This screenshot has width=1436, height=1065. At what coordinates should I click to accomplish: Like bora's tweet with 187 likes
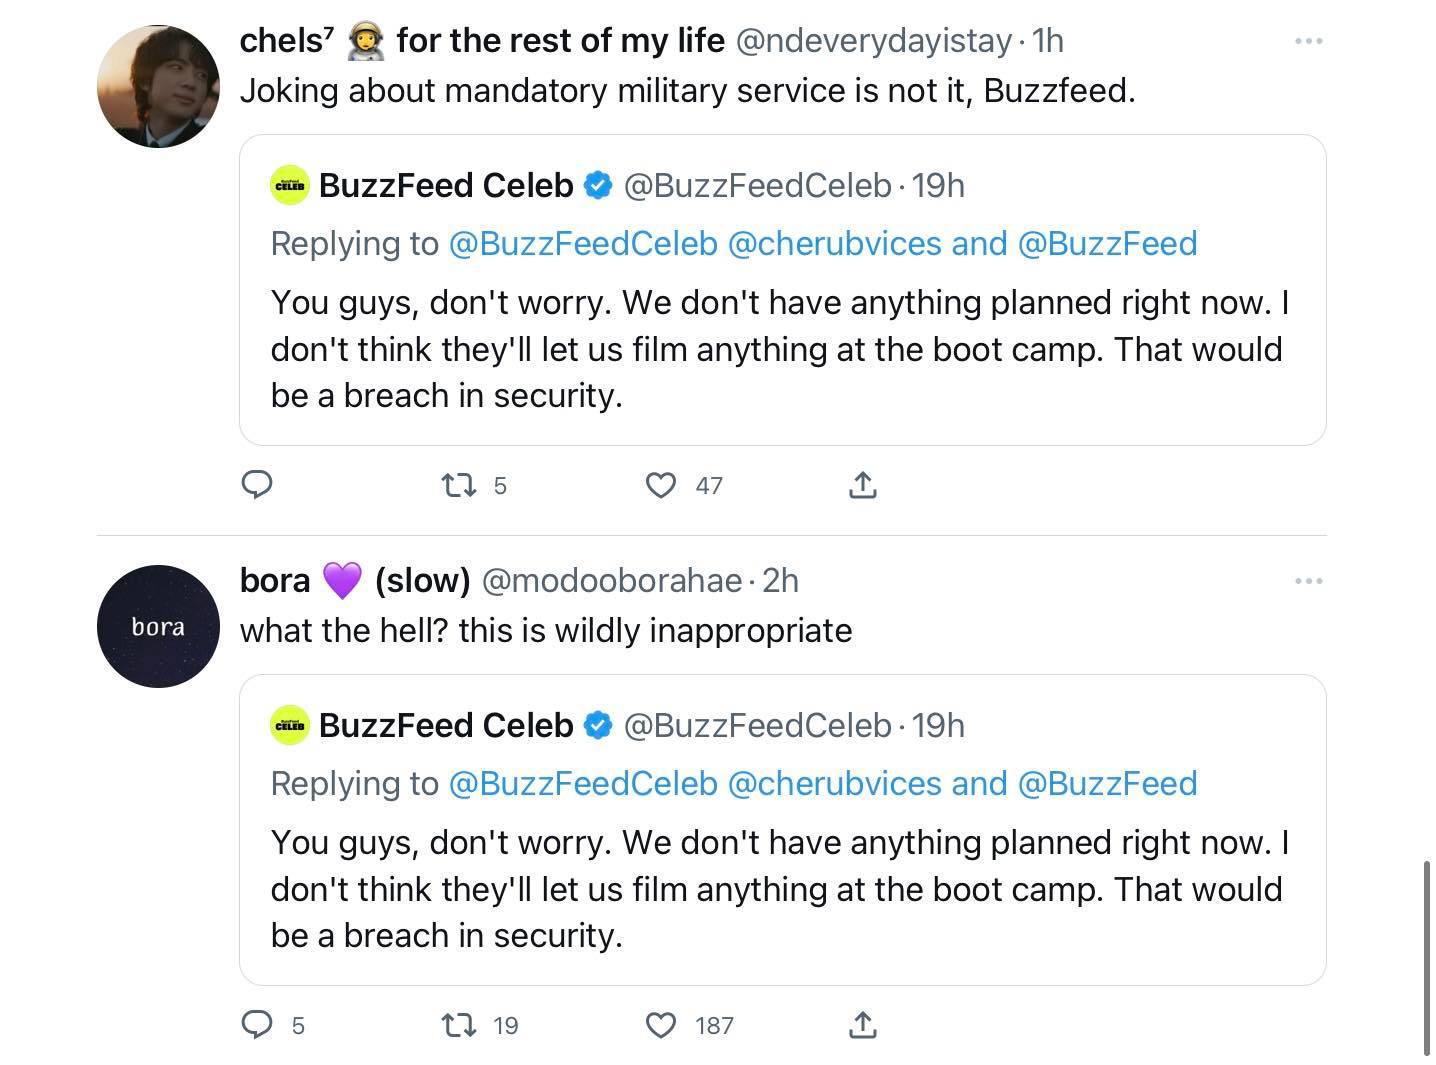click(x=660, y=1025)
